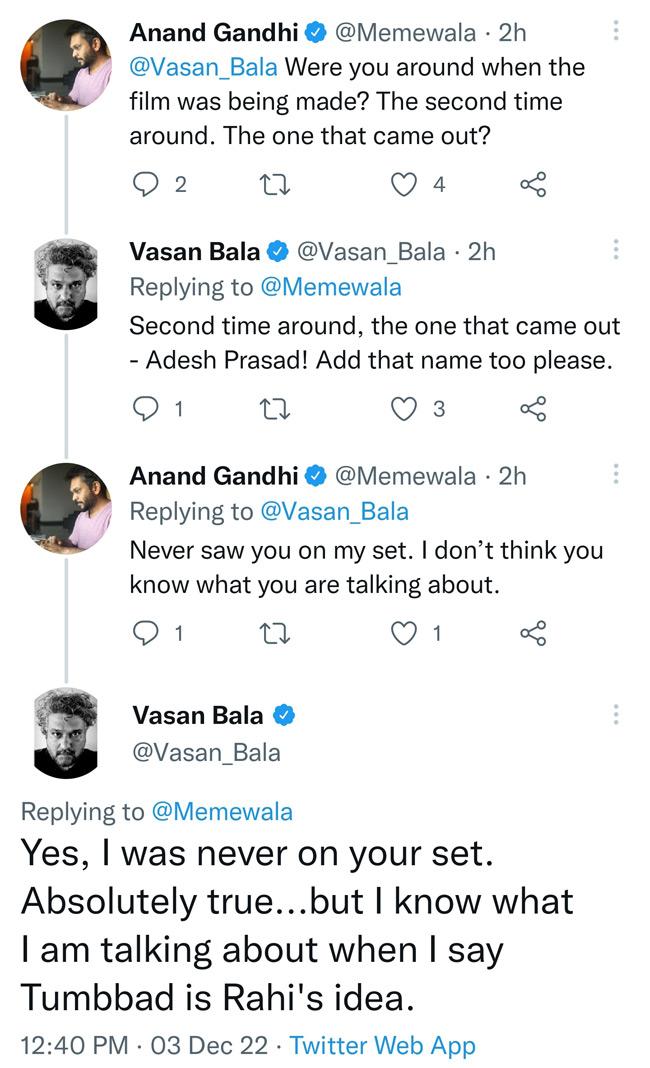
Task: Reply to the 'Never saw you' tweet
Action: [147, 632]
